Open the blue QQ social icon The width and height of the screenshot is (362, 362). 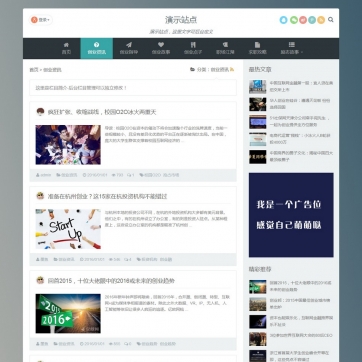(283, 20)
